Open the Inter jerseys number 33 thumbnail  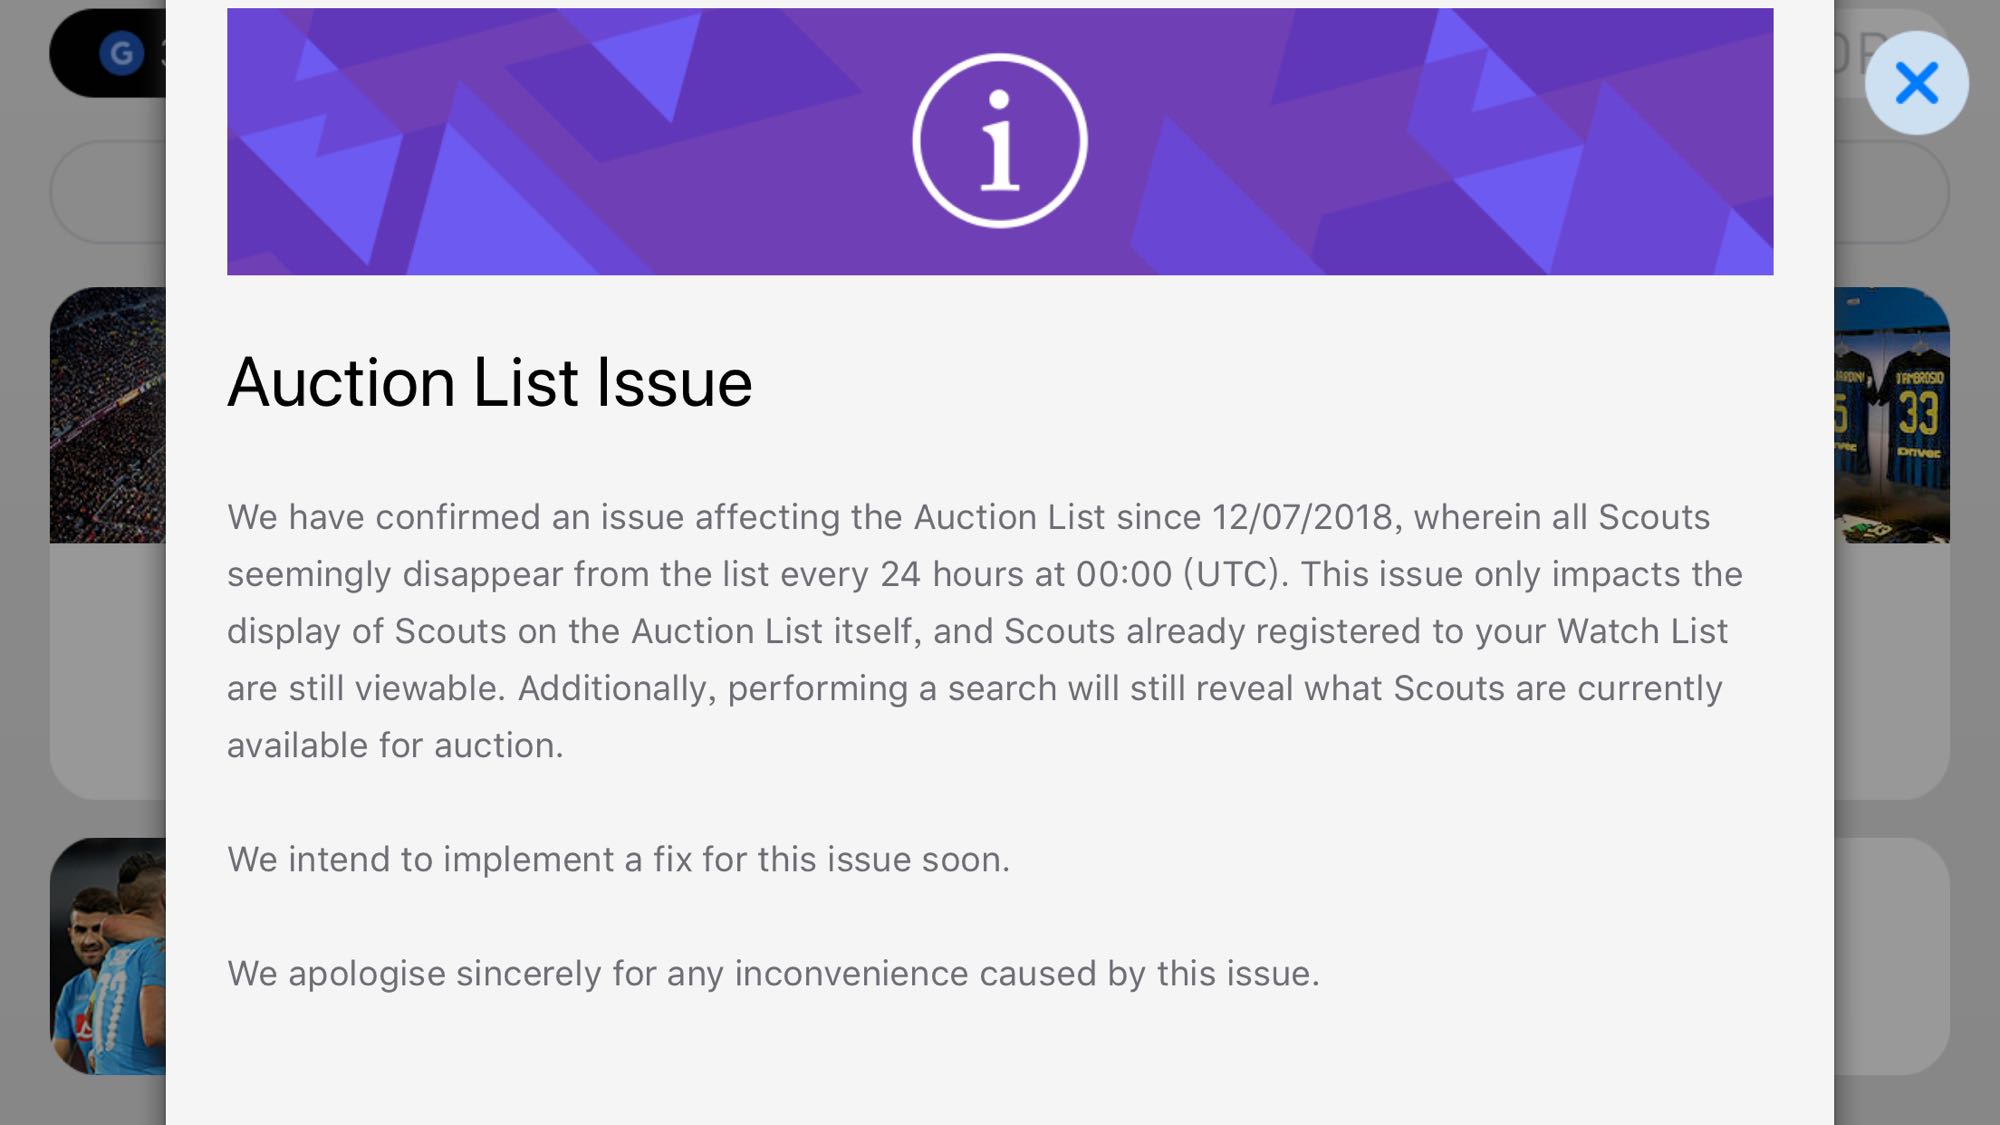point(1891,415)
